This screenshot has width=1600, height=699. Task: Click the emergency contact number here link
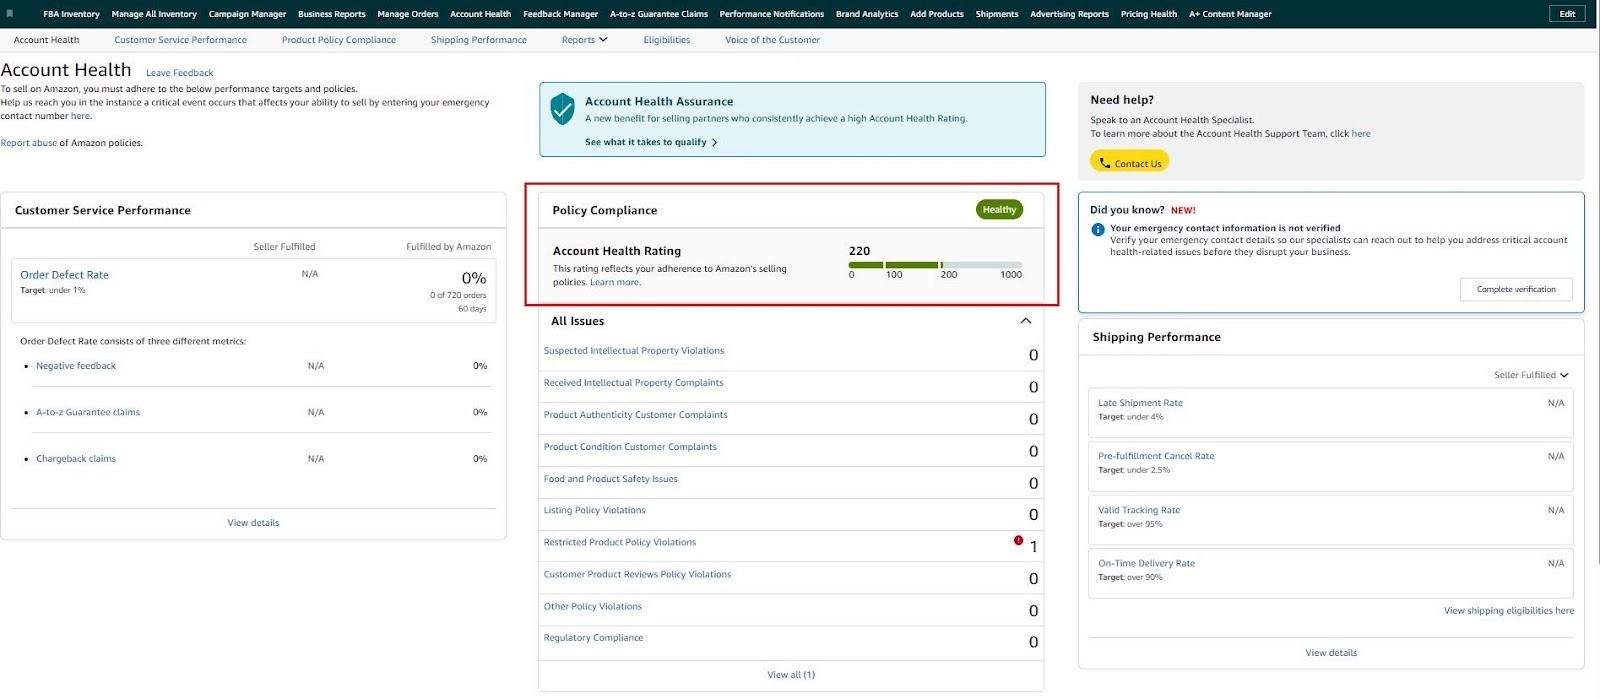[x=80, y=116]
